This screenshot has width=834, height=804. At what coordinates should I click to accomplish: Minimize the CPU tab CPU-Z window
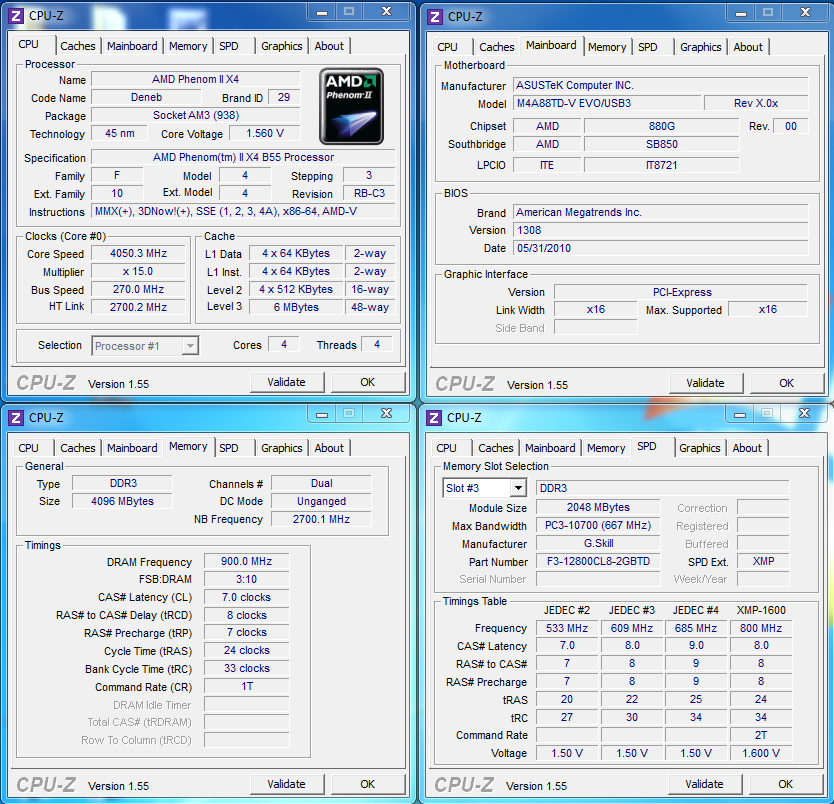tap(322, 12)
